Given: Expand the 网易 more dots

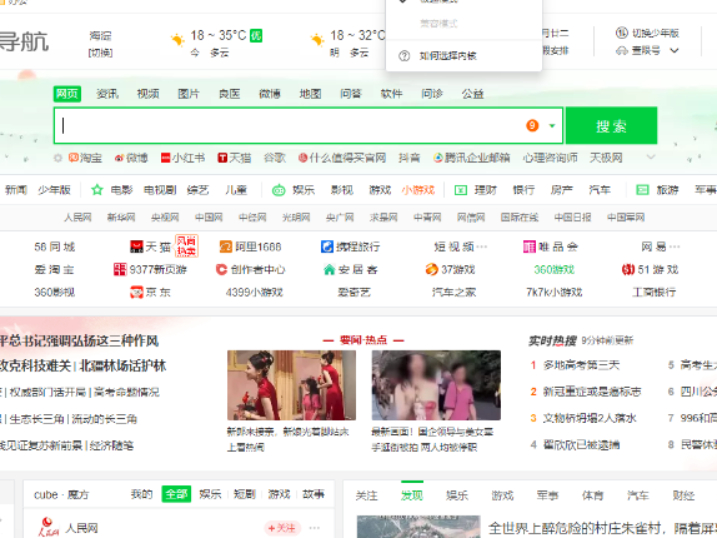Looking at the screenshot, I should tap(674, 247).
